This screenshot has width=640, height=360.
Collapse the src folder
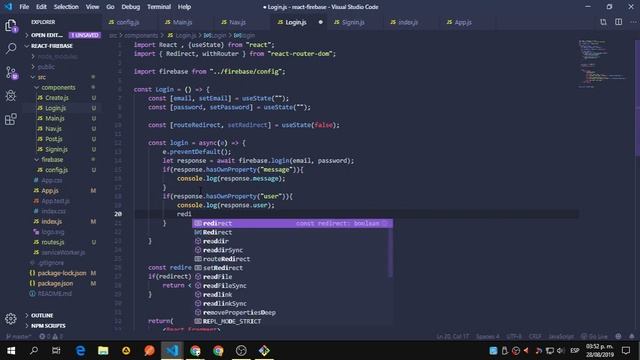[x=42, y=77]
